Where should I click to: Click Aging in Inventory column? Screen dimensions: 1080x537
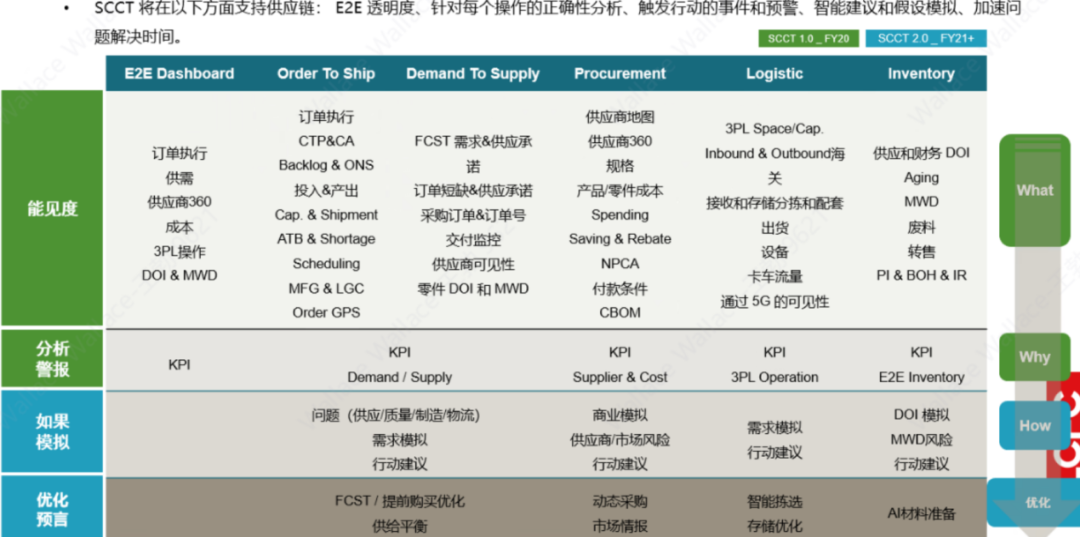921,178
